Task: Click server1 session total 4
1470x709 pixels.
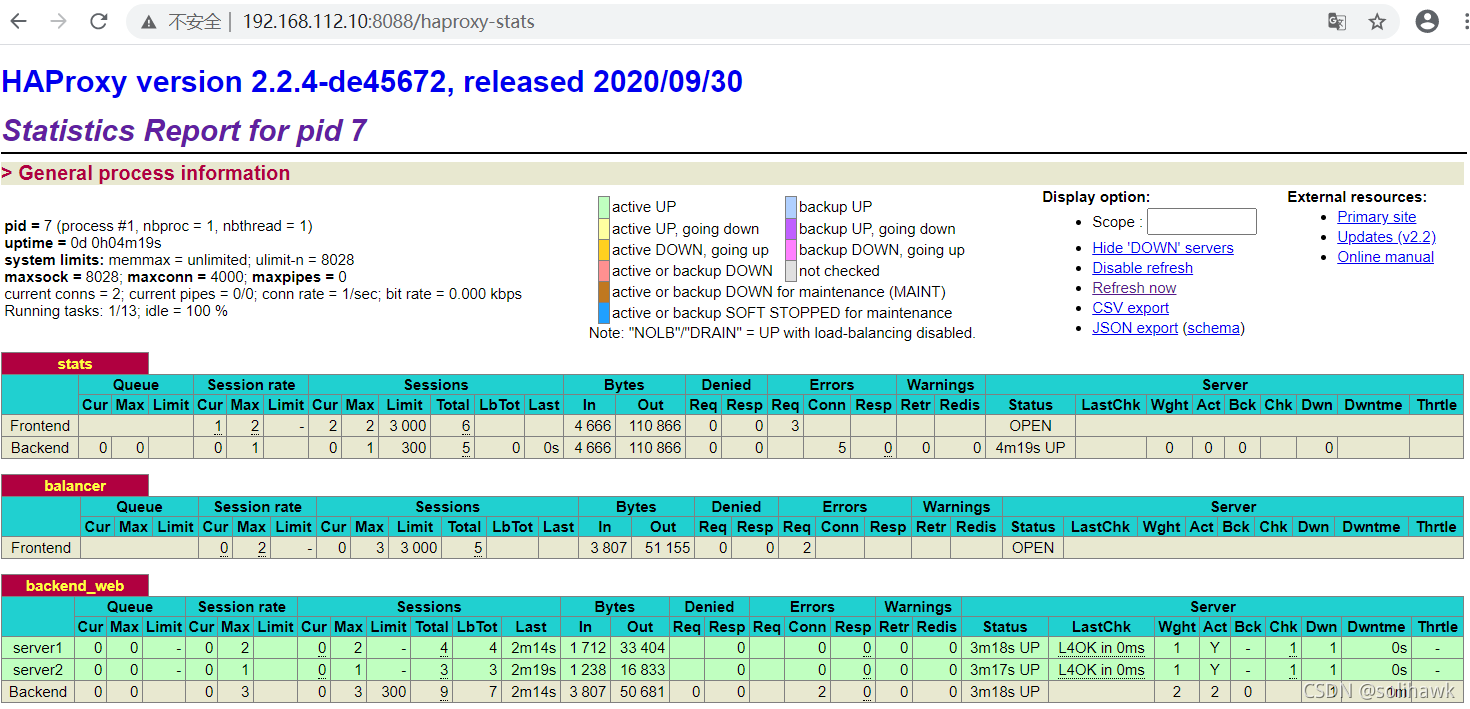Action: pos(444,648)
